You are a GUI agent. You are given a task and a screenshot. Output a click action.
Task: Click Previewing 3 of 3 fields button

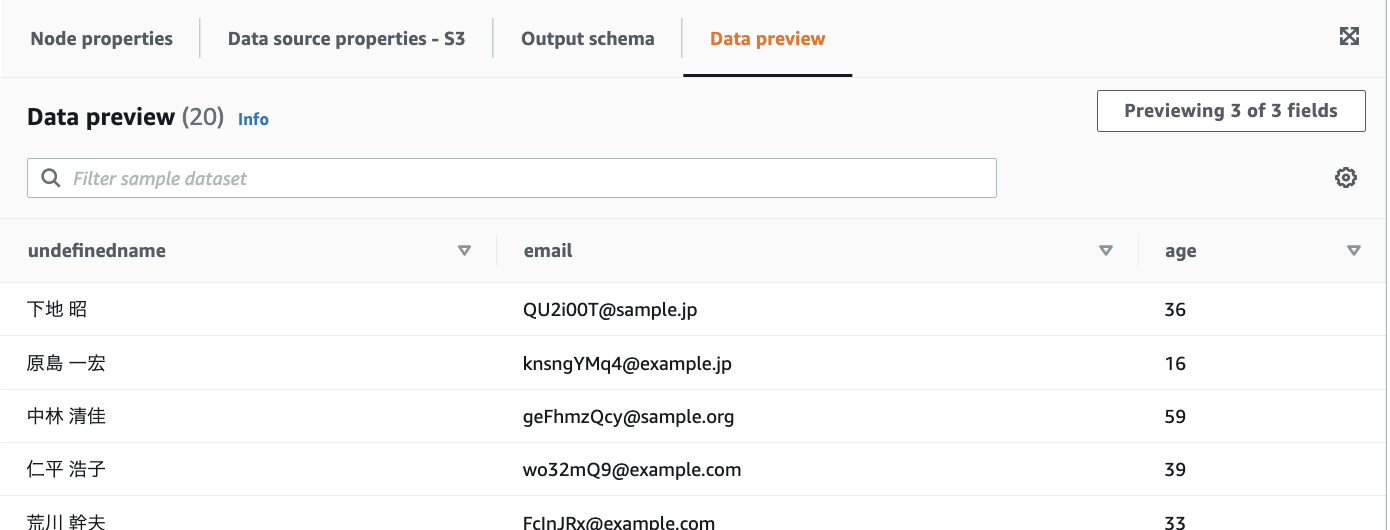coord(1231,111)
